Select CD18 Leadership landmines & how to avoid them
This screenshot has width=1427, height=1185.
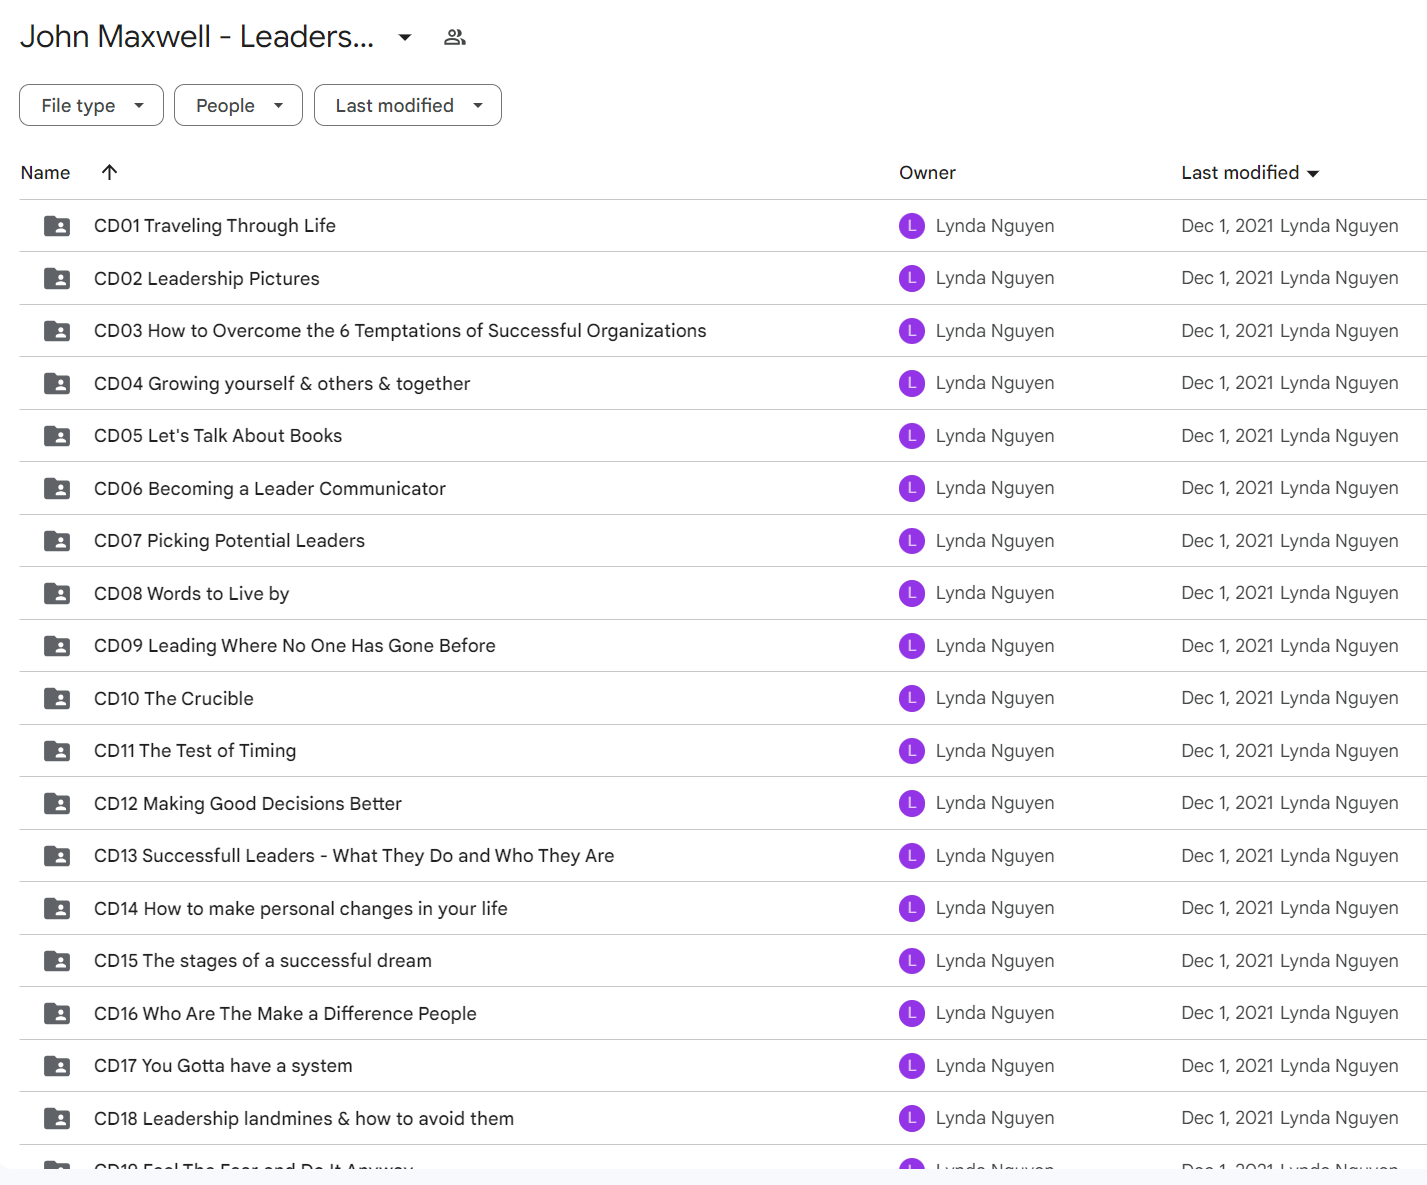coord(304,1118)
